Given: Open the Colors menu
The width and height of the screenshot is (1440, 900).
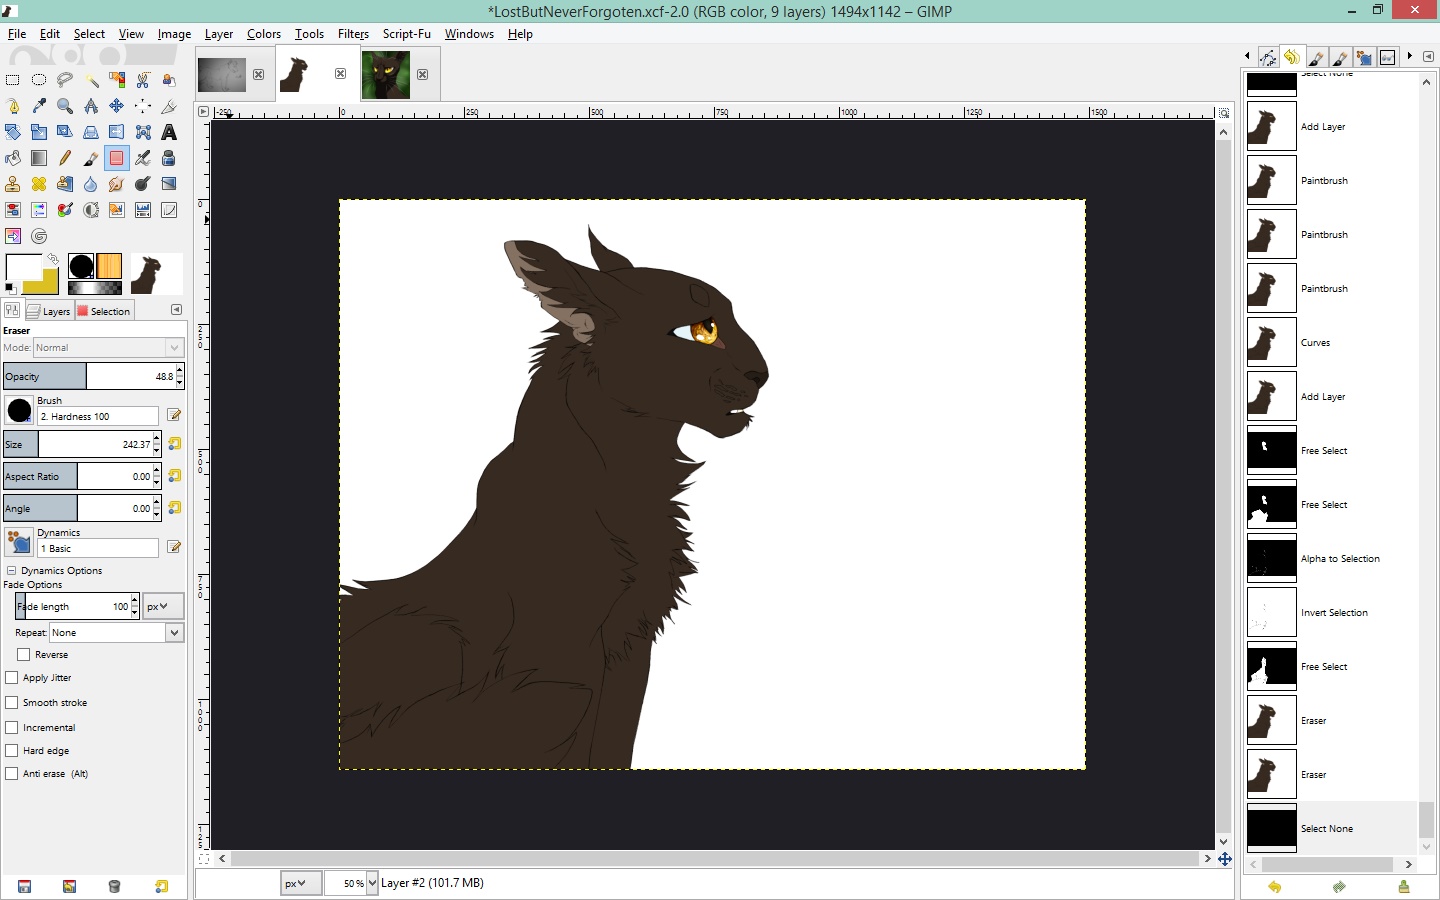Looking at the screenshot, I should [264, 34].
